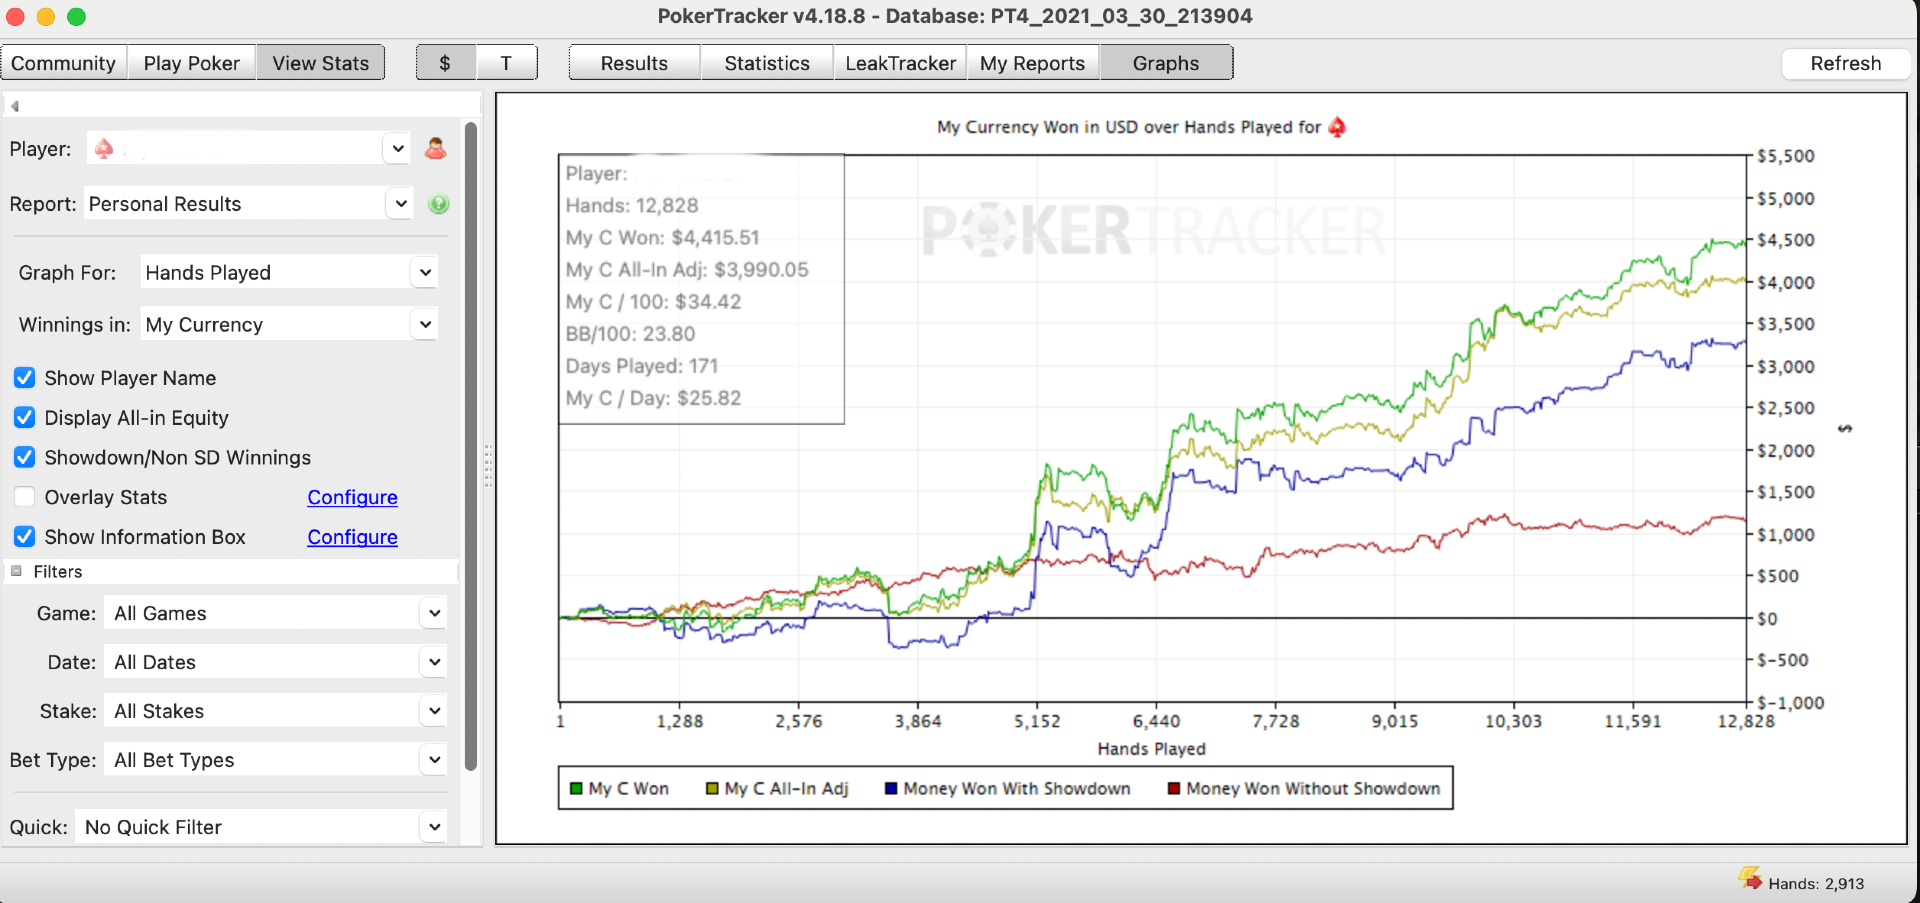The image size is (1920, 903).
Task: Open the Quick filter dropdown
Action: tap(434, 827)
